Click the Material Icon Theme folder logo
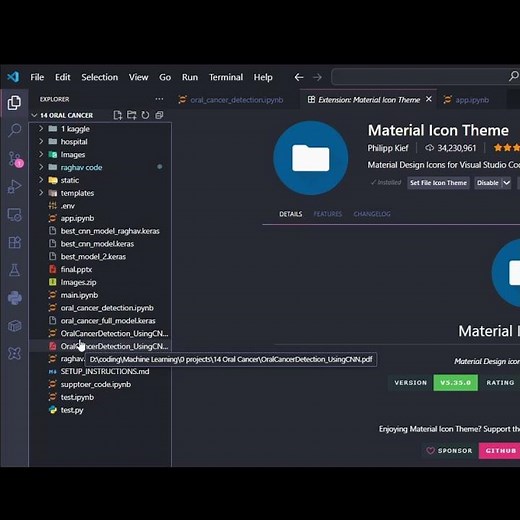 (311, 158)
